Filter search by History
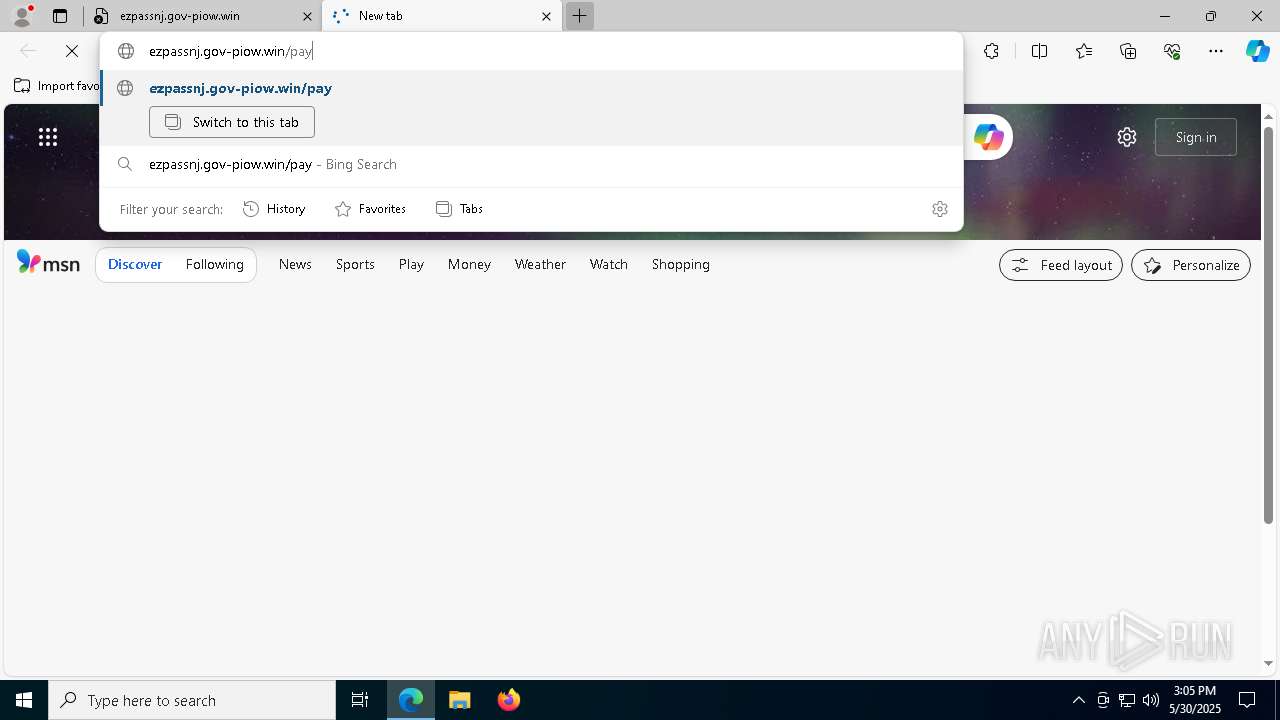 [274, 209]
